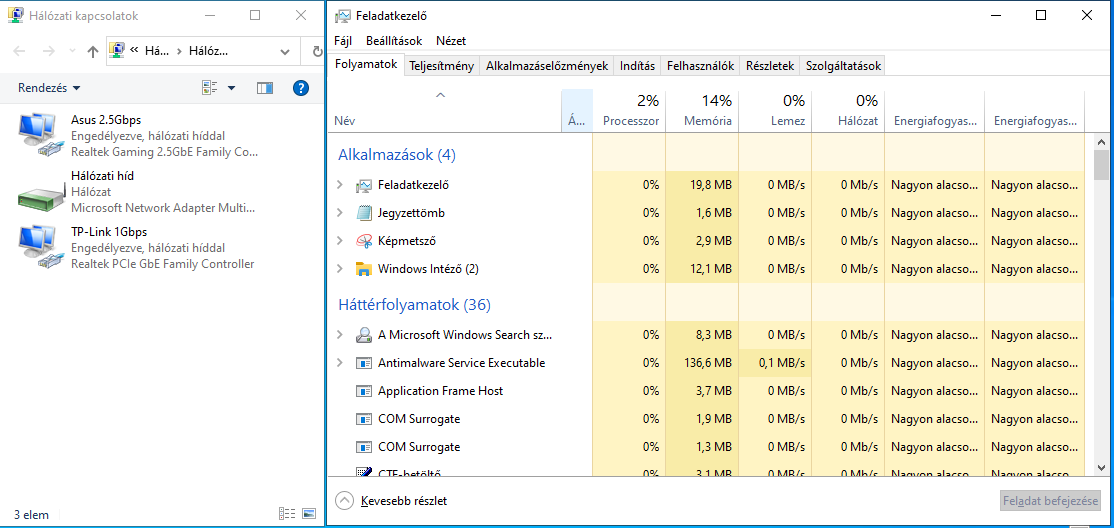Open the Beállítások menu
Screen dimensions: 1114x528
click(x=394, y=41)
